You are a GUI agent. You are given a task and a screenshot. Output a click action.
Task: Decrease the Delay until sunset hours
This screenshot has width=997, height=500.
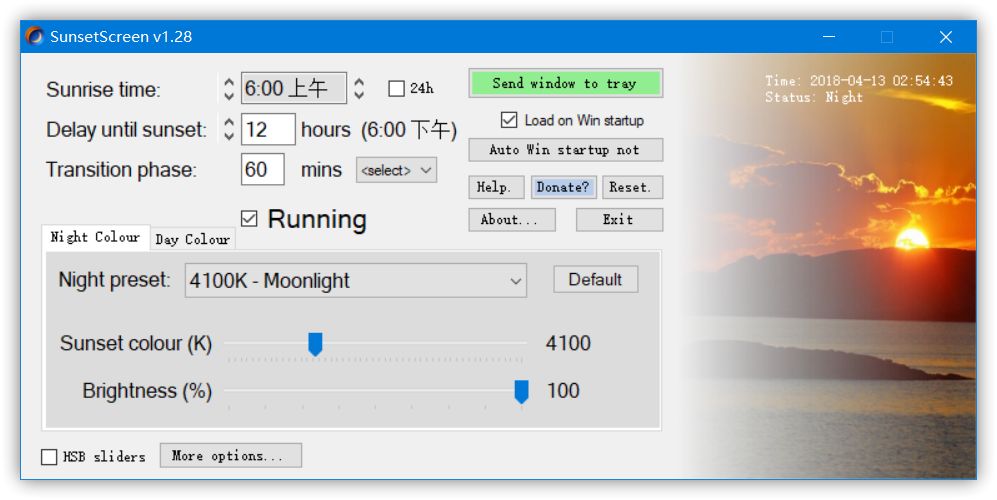coord(229,135)
